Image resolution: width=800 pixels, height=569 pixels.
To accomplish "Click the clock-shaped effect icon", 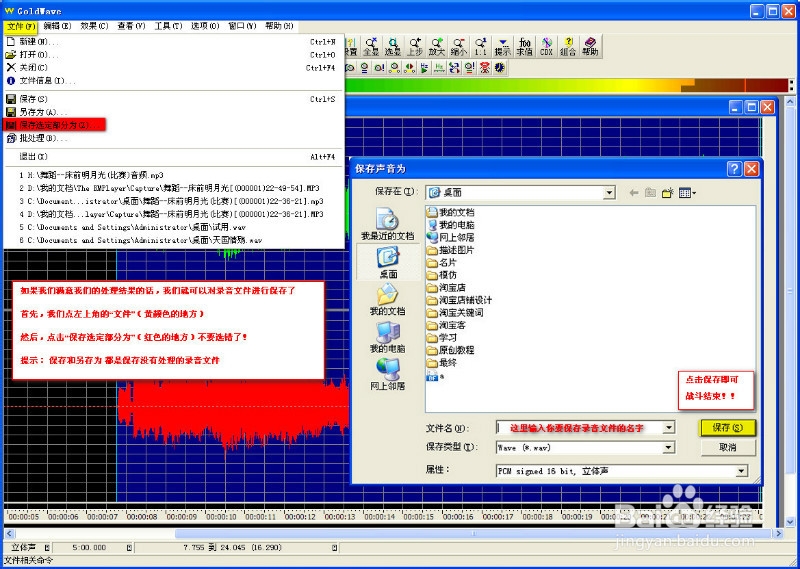I will [x=499, y=67].
